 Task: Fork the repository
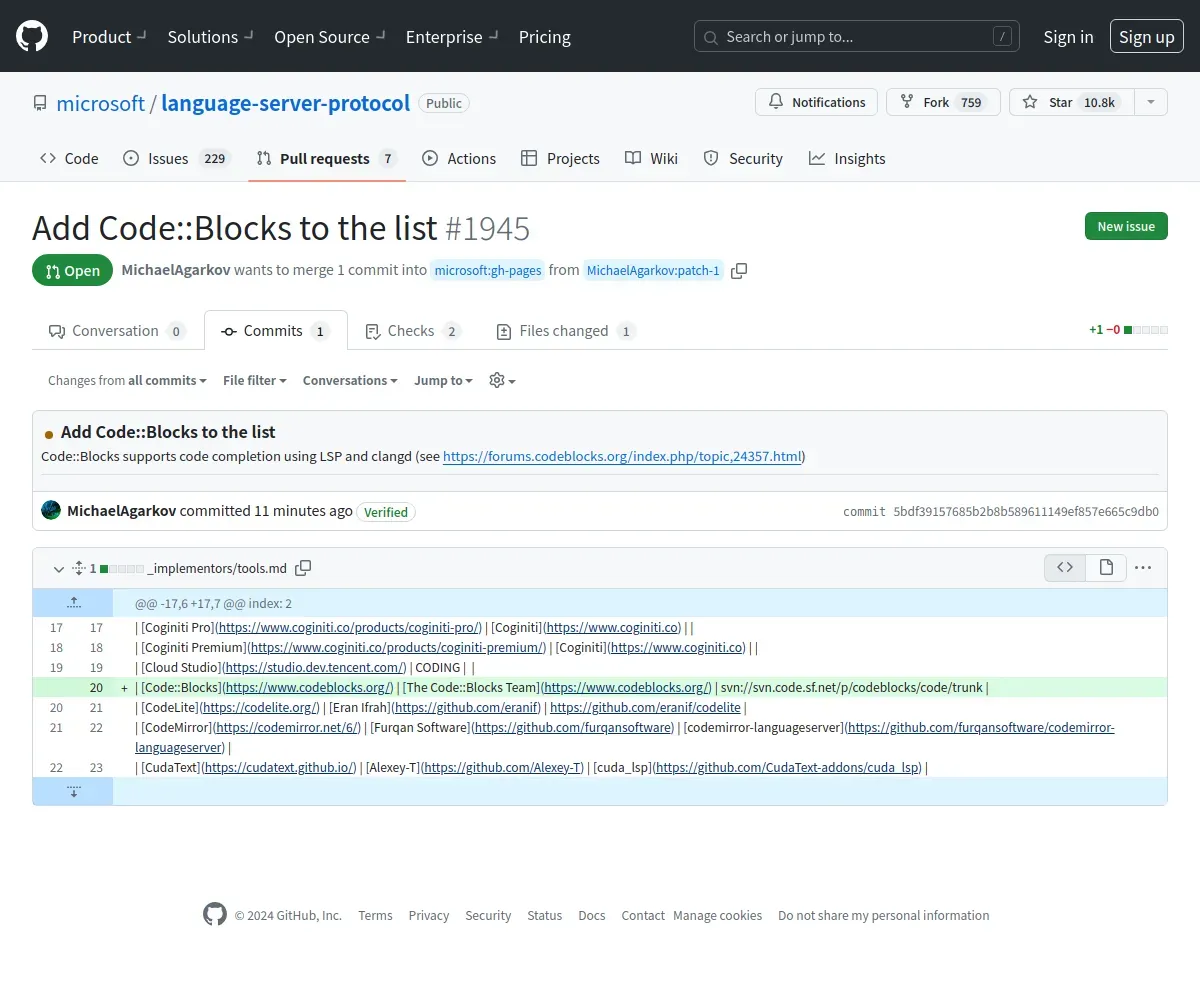coord(943,102)
